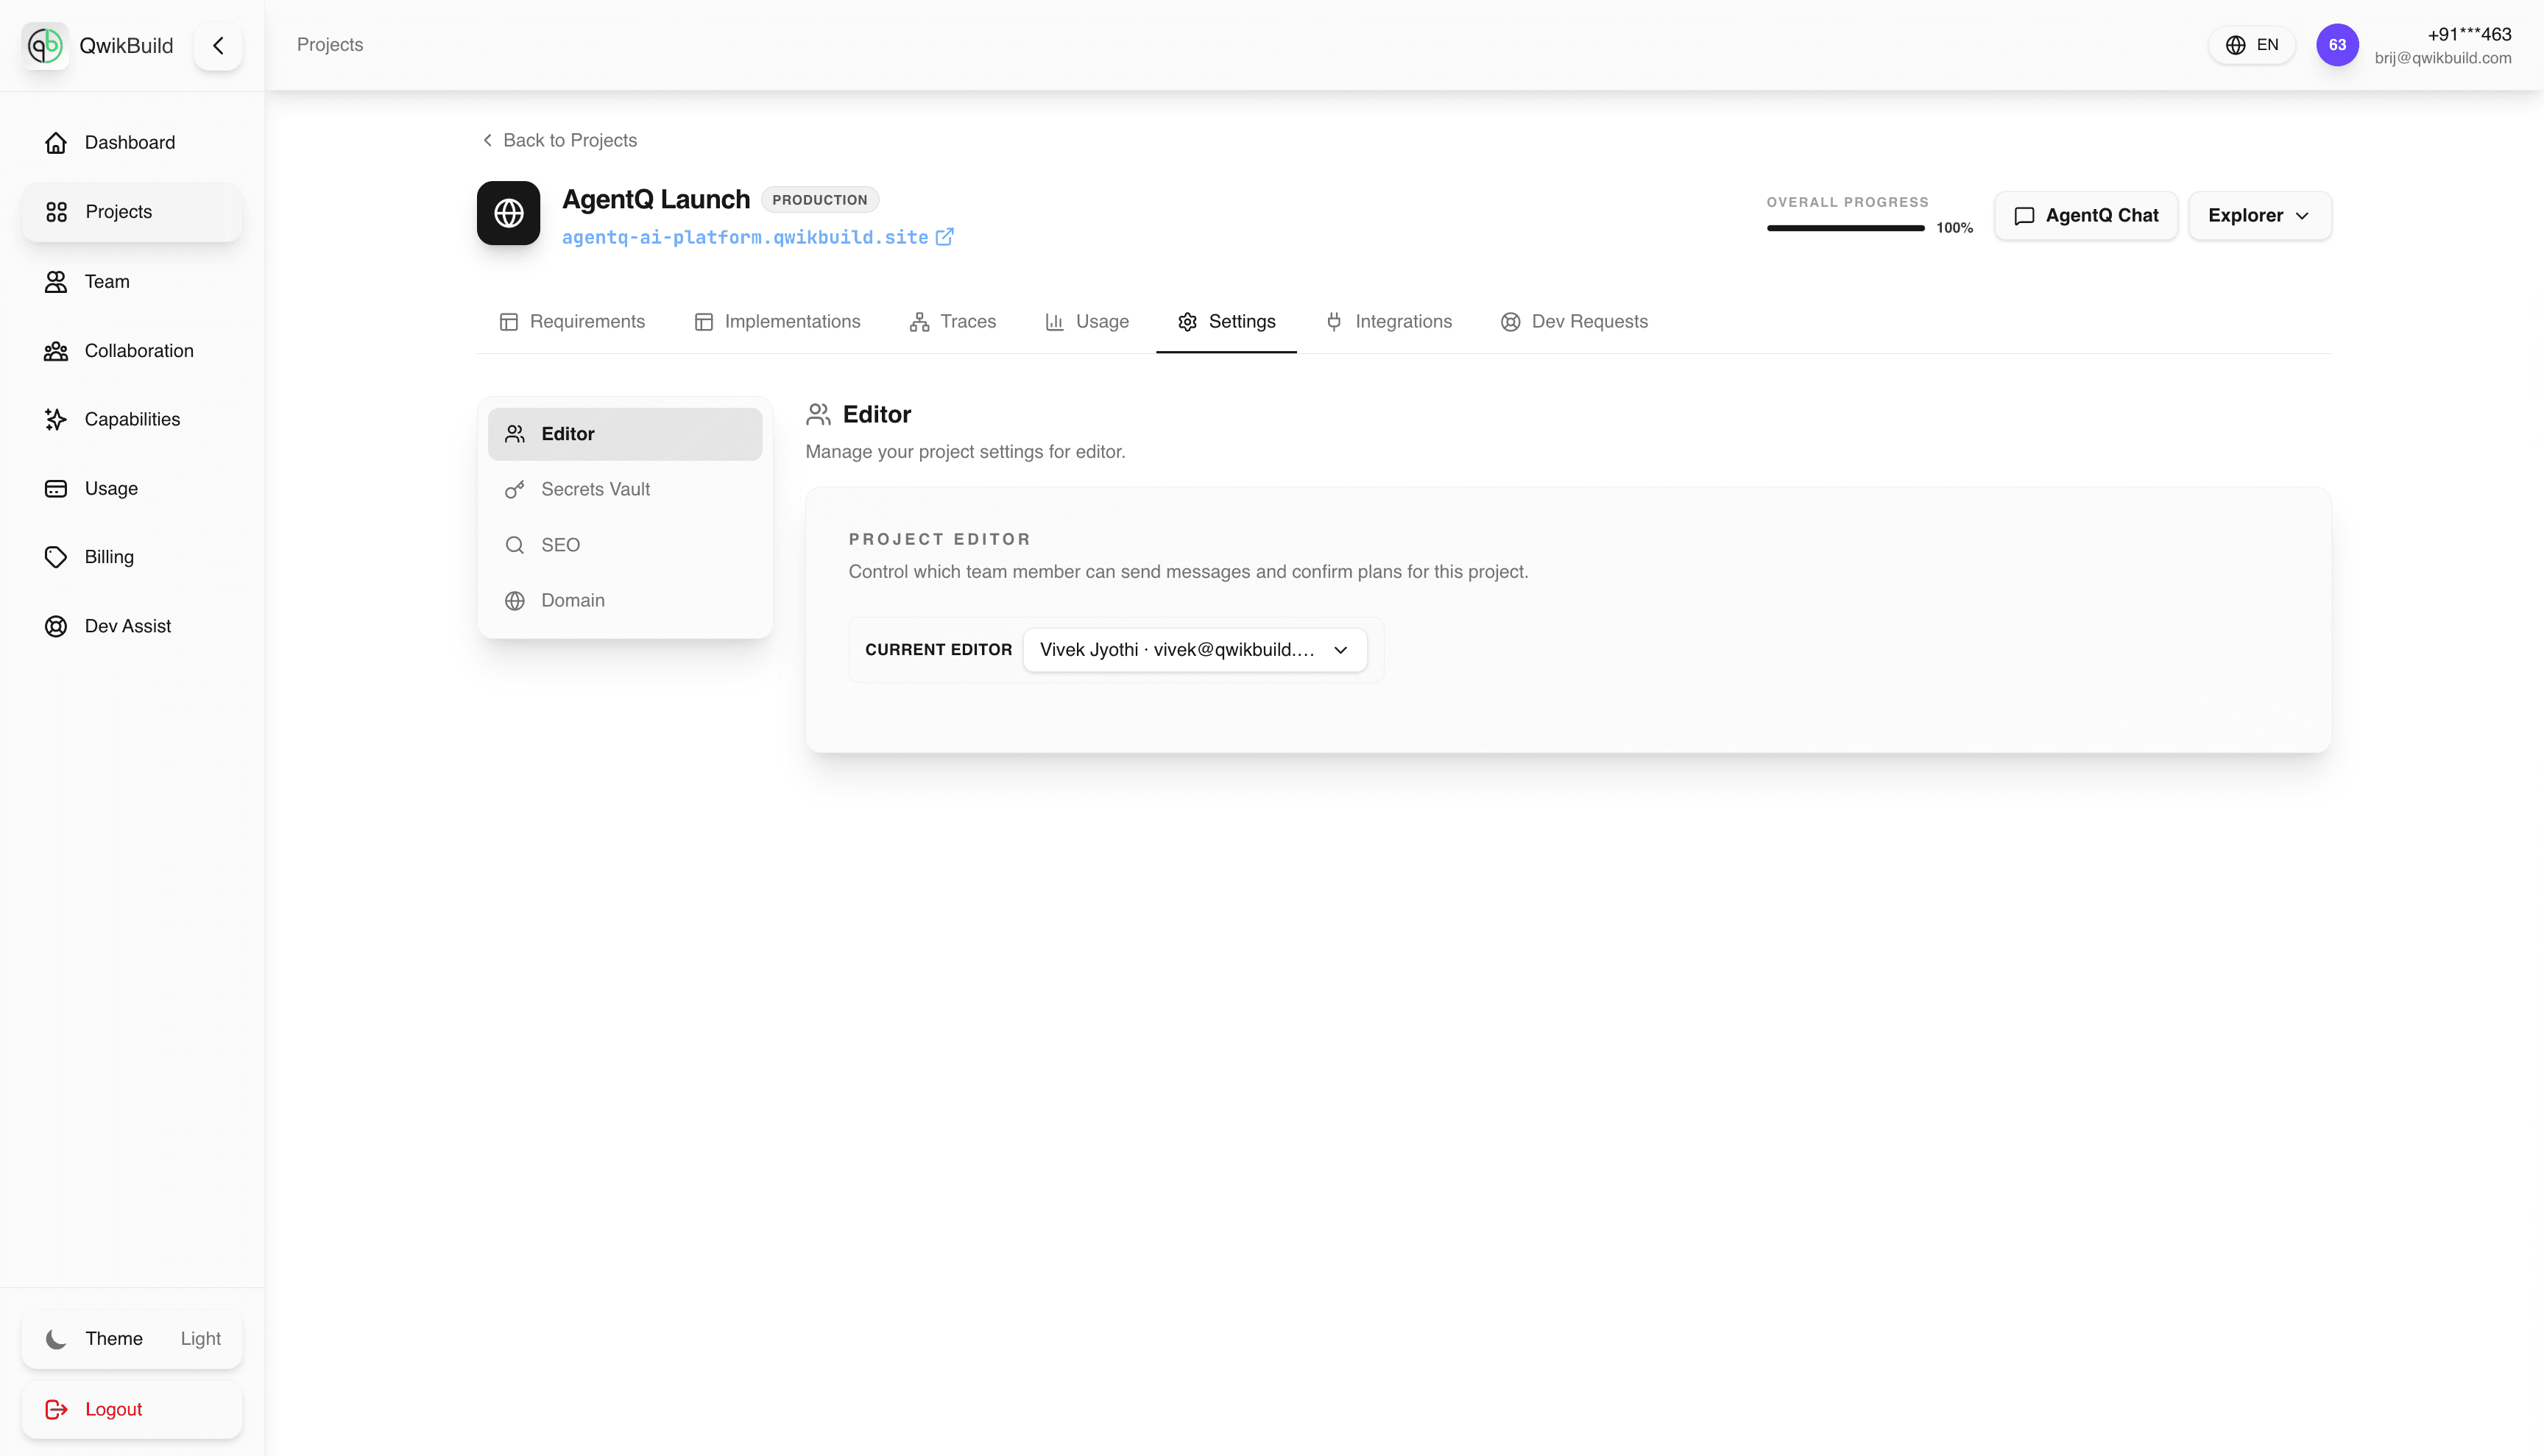
Task: Click the Dev Assist lifebuoy icon
Action: [x=56, y=626]
